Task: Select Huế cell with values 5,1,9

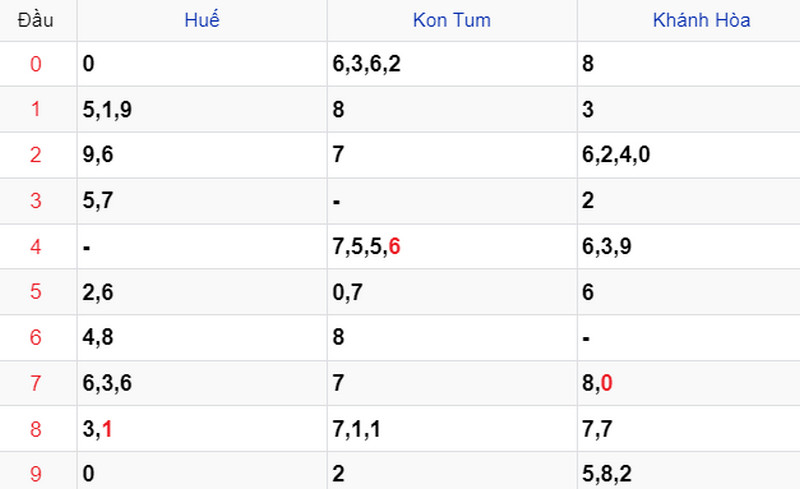Action: (107, 110)
